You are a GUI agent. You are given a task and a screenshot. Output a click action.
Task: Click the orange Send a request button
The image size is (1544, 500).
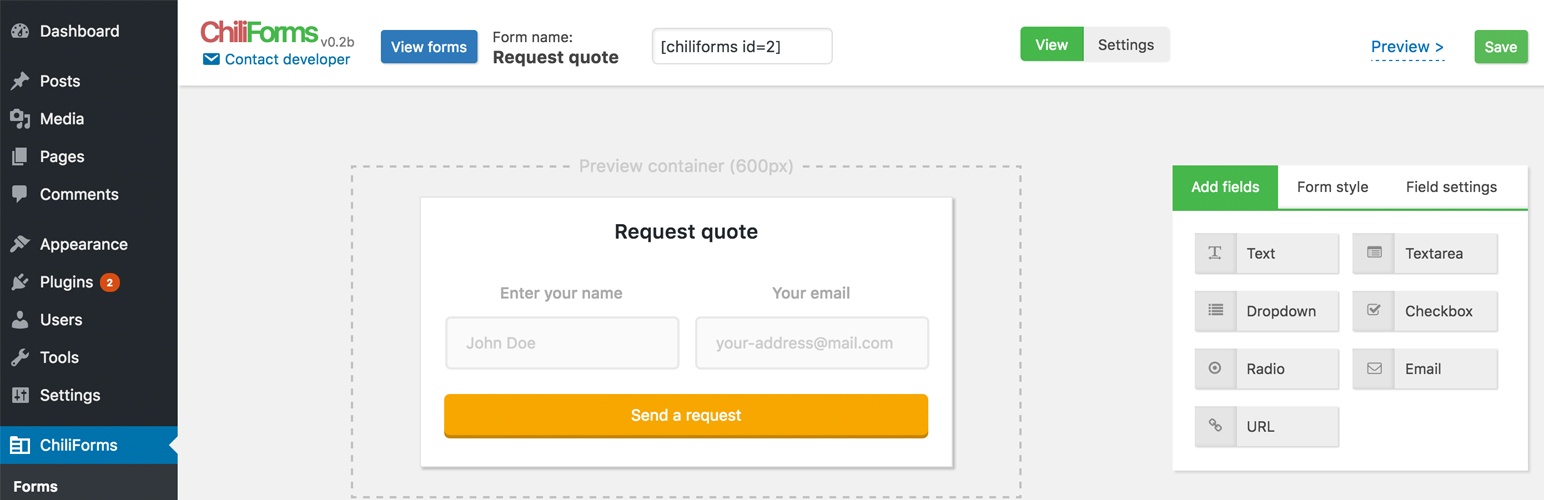pos(686,415)
